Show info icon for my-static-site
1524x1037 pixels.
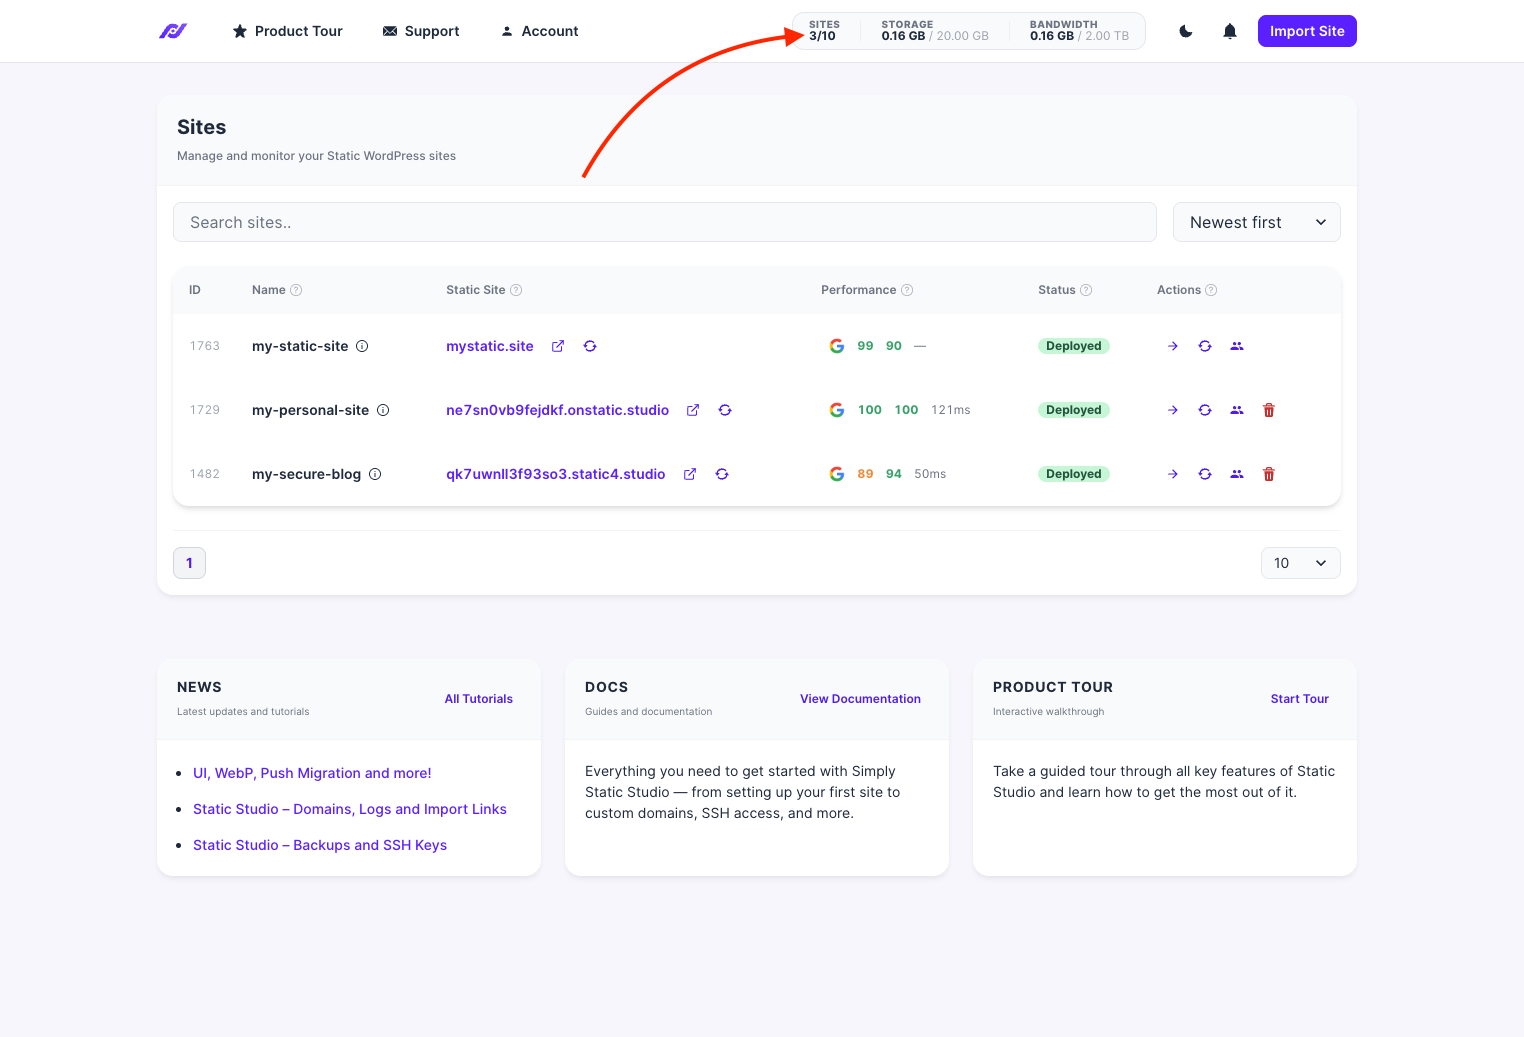tap(362, 346)
